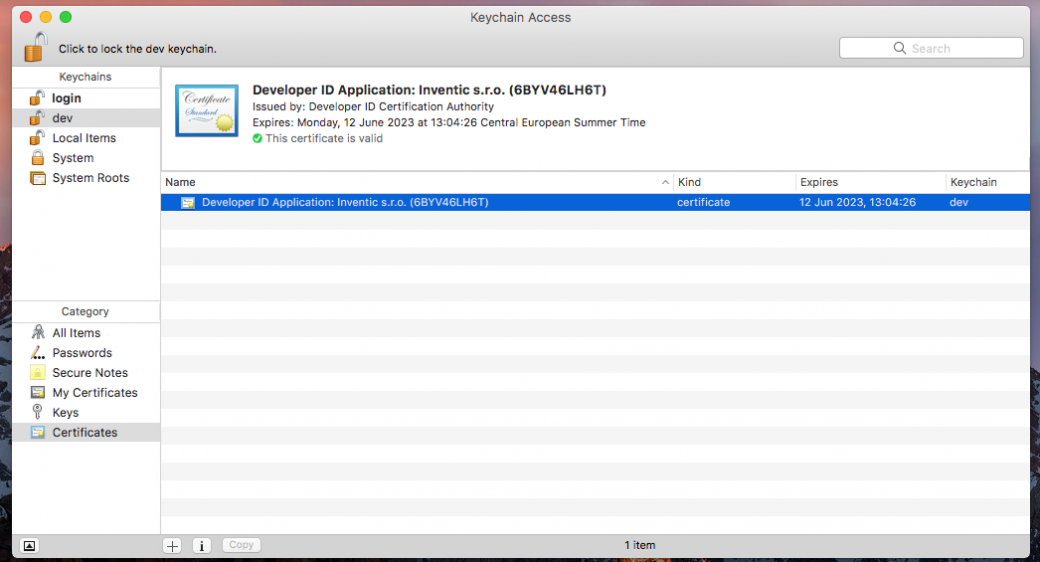Add a new keychain item with plus
The height and width of the screenshot is (562, 1040).
click(x=172, y=545)
